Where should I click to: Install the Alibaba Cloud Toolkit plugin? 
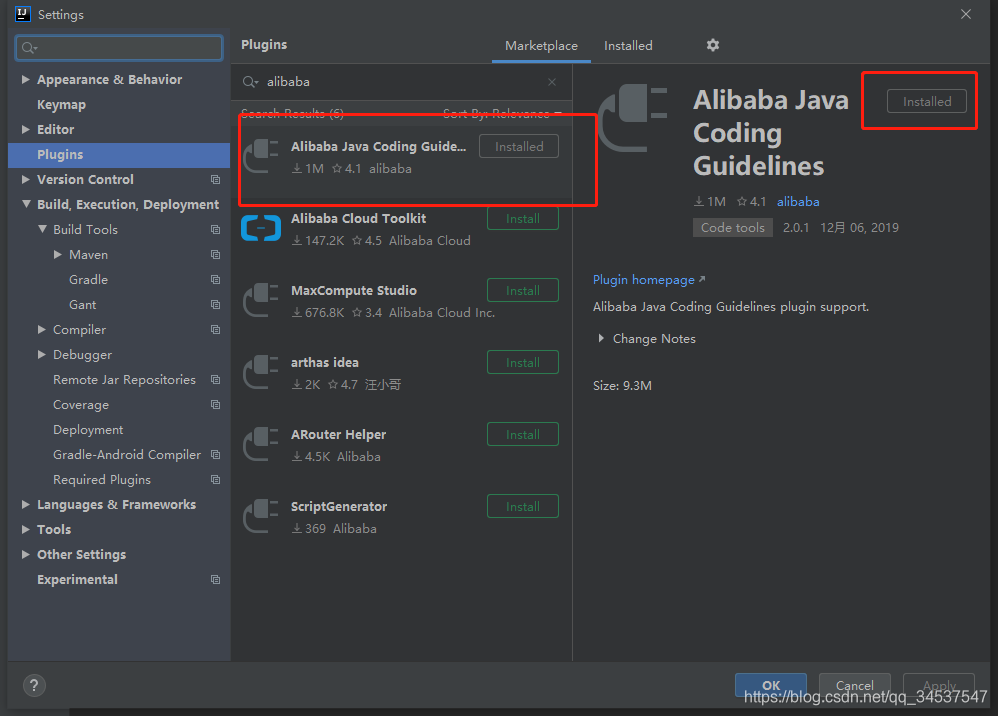pyautogui.click(x=523, y=219)
